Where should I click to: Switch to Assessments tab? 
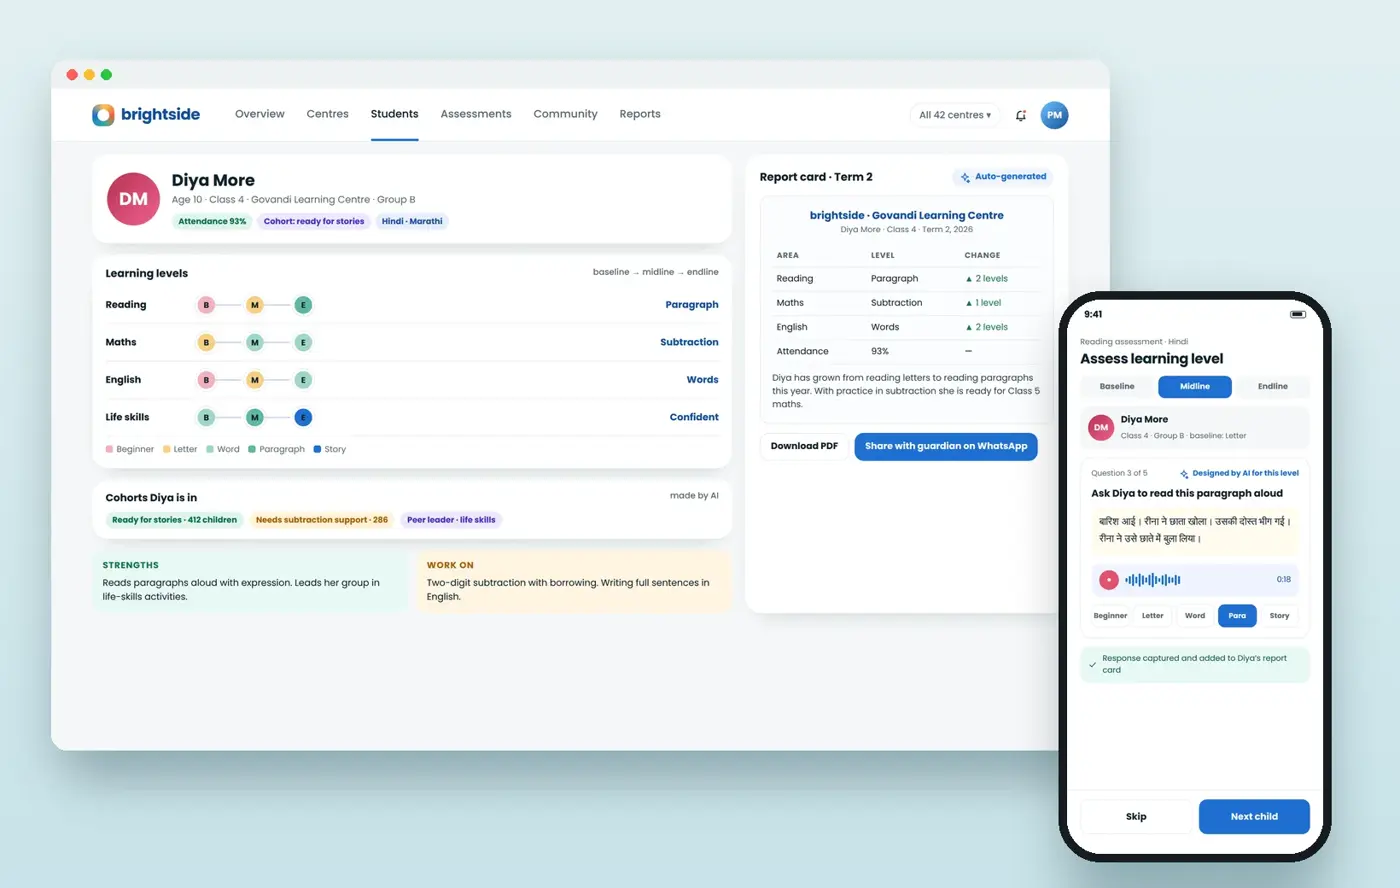(476, 114)
